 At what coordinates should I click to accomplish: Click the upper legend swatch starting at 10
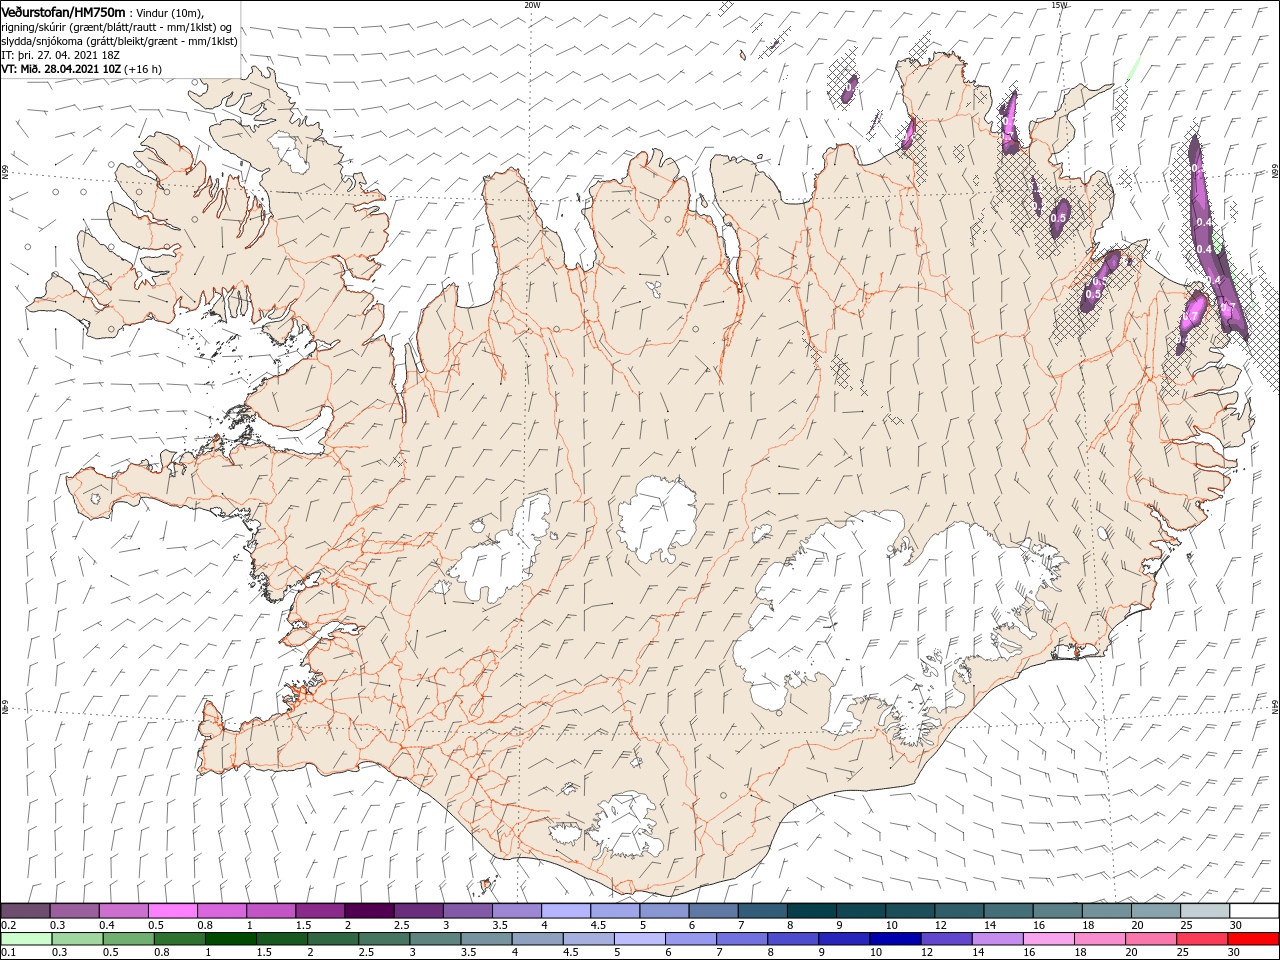coord(909,911)
